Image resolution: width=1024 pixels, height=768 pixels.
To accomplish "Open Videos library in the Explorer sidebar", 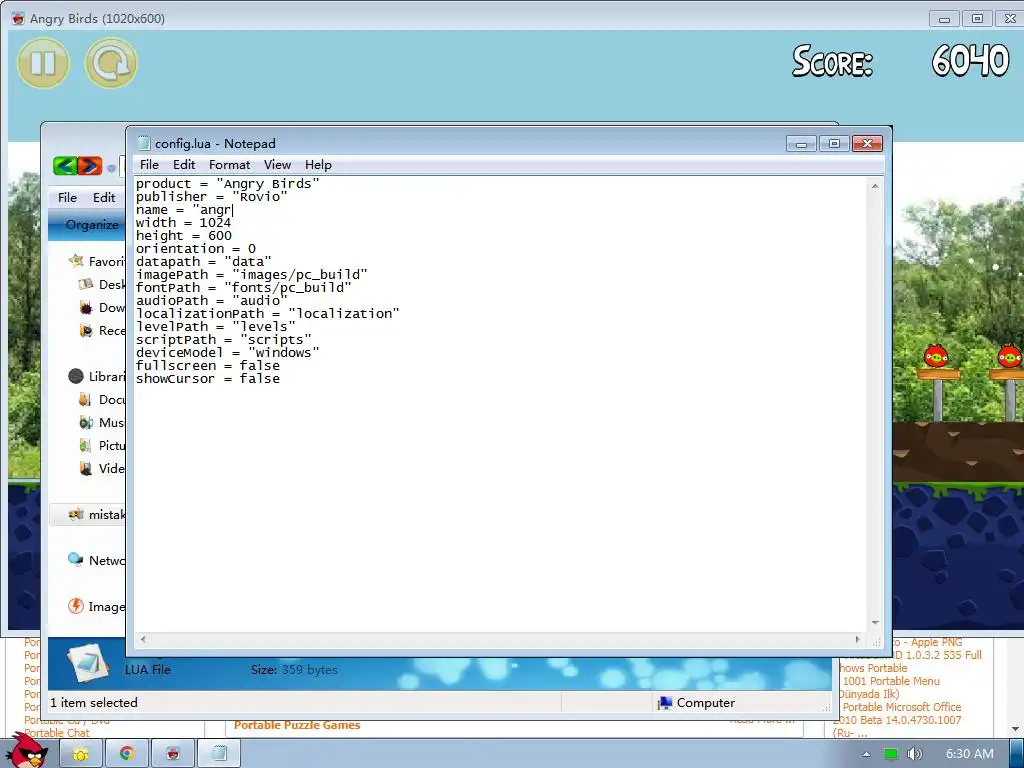I will [102, 468].
